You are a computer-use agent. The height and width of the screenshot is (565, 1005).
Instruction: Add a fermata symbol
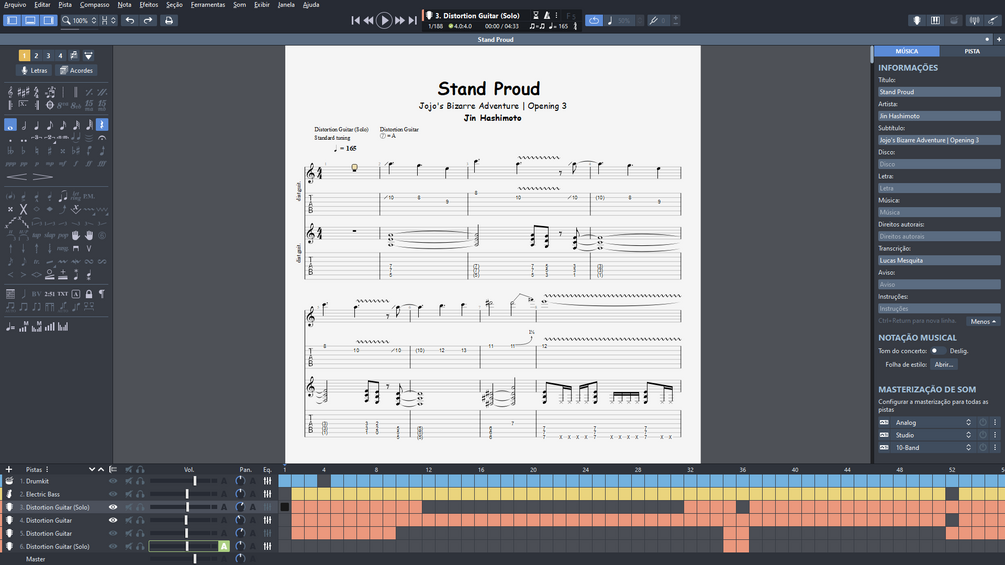[102, 138]
